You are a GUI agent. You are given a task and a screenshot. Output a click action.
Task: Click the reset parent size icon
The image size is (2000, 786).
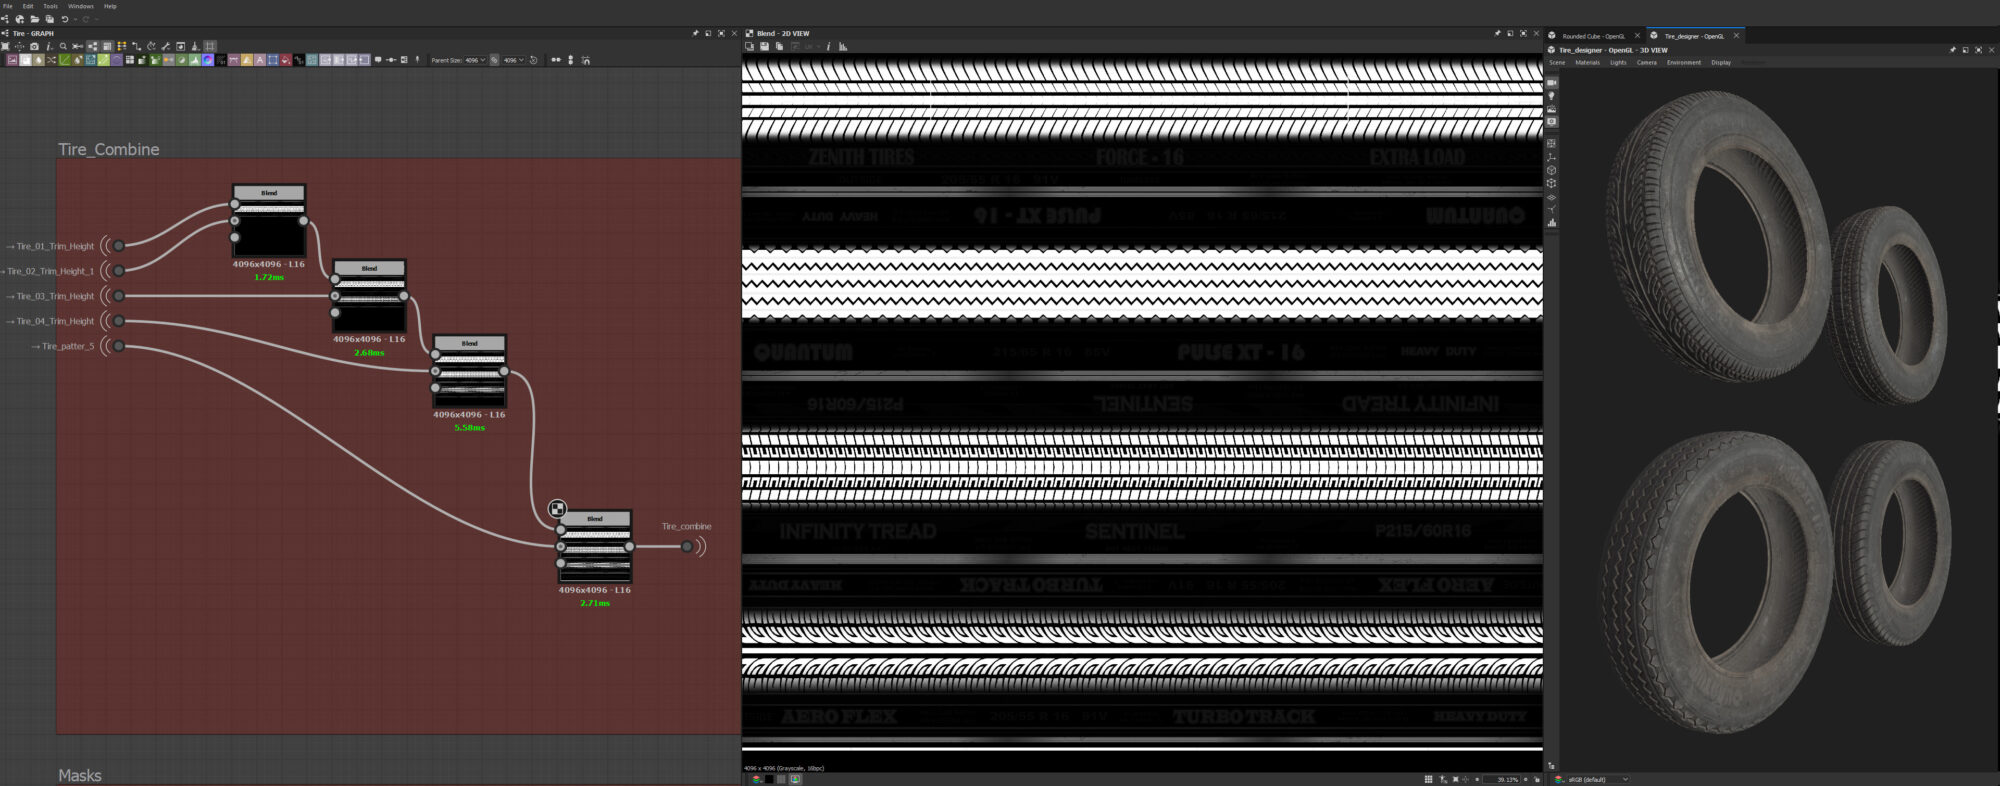tap(533, 60)
